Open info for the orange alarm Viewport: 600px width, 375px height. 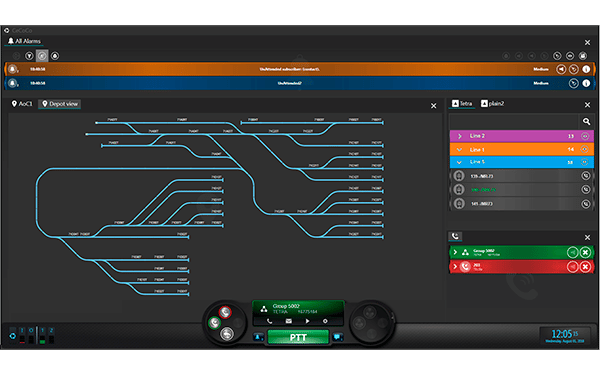coord(586,69)
